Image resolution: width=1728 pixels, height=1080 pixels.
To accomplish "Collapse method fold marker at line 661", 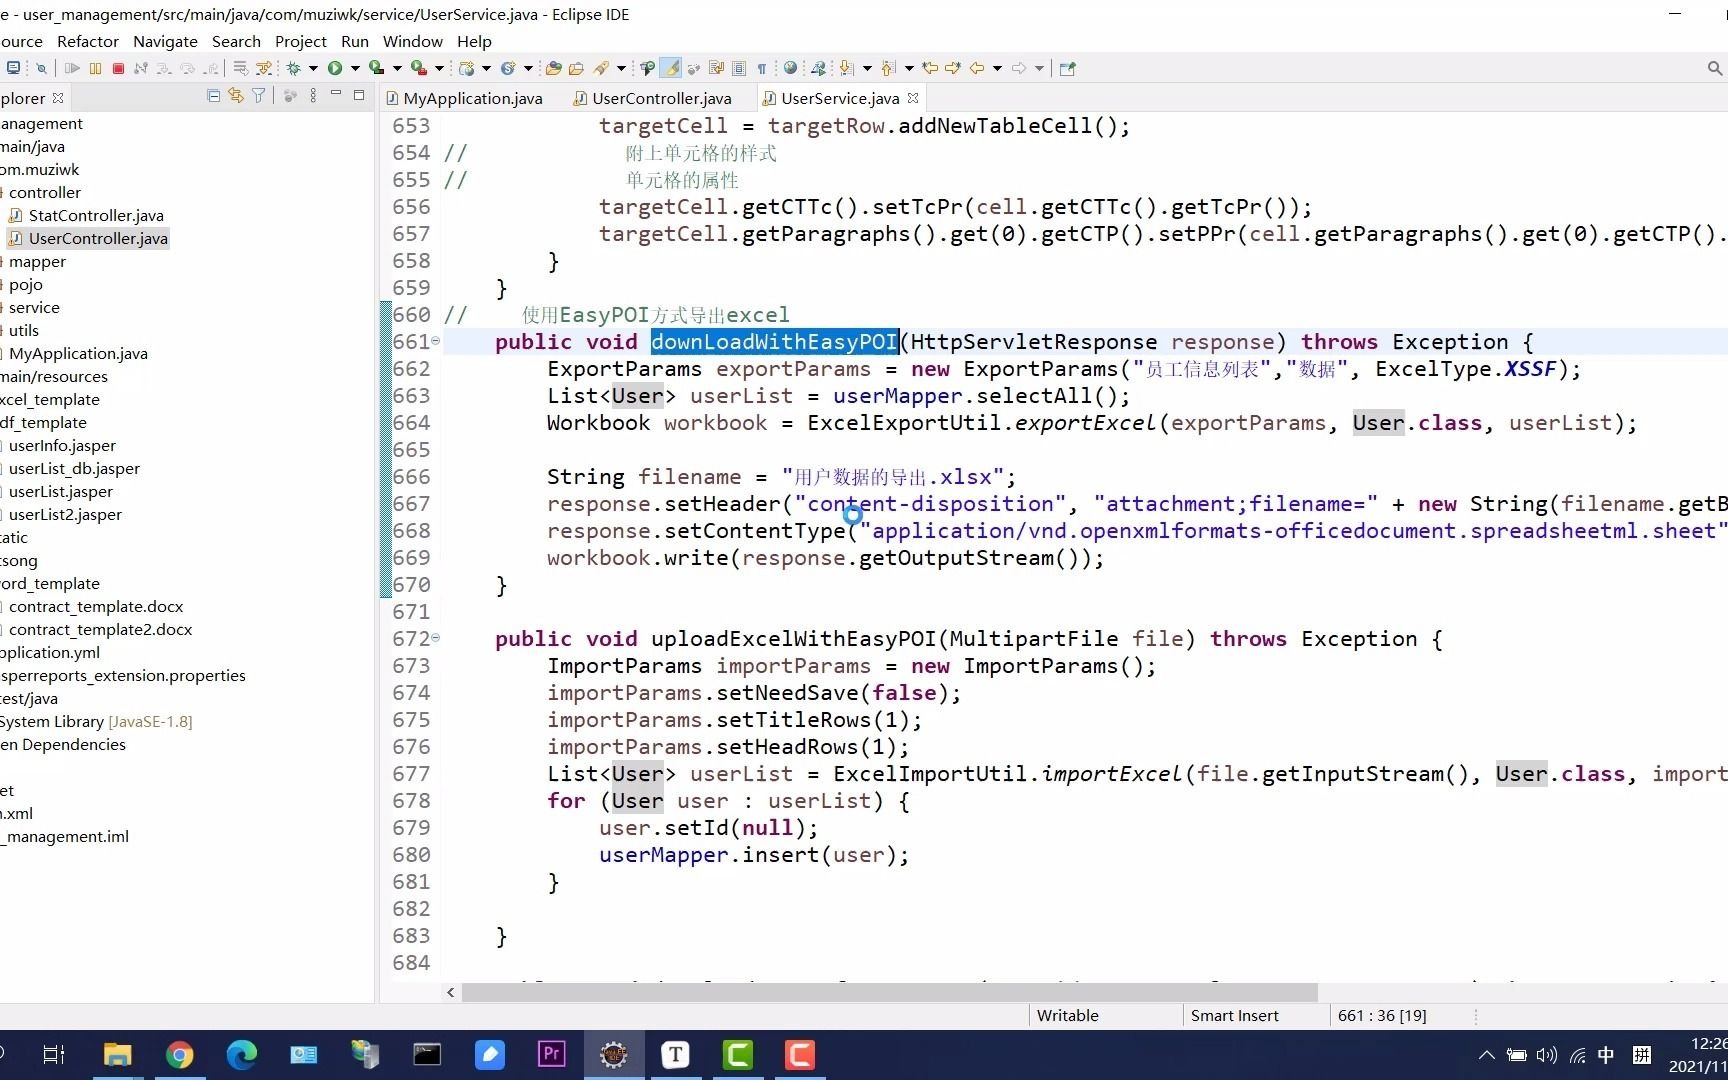I will 435,341.
